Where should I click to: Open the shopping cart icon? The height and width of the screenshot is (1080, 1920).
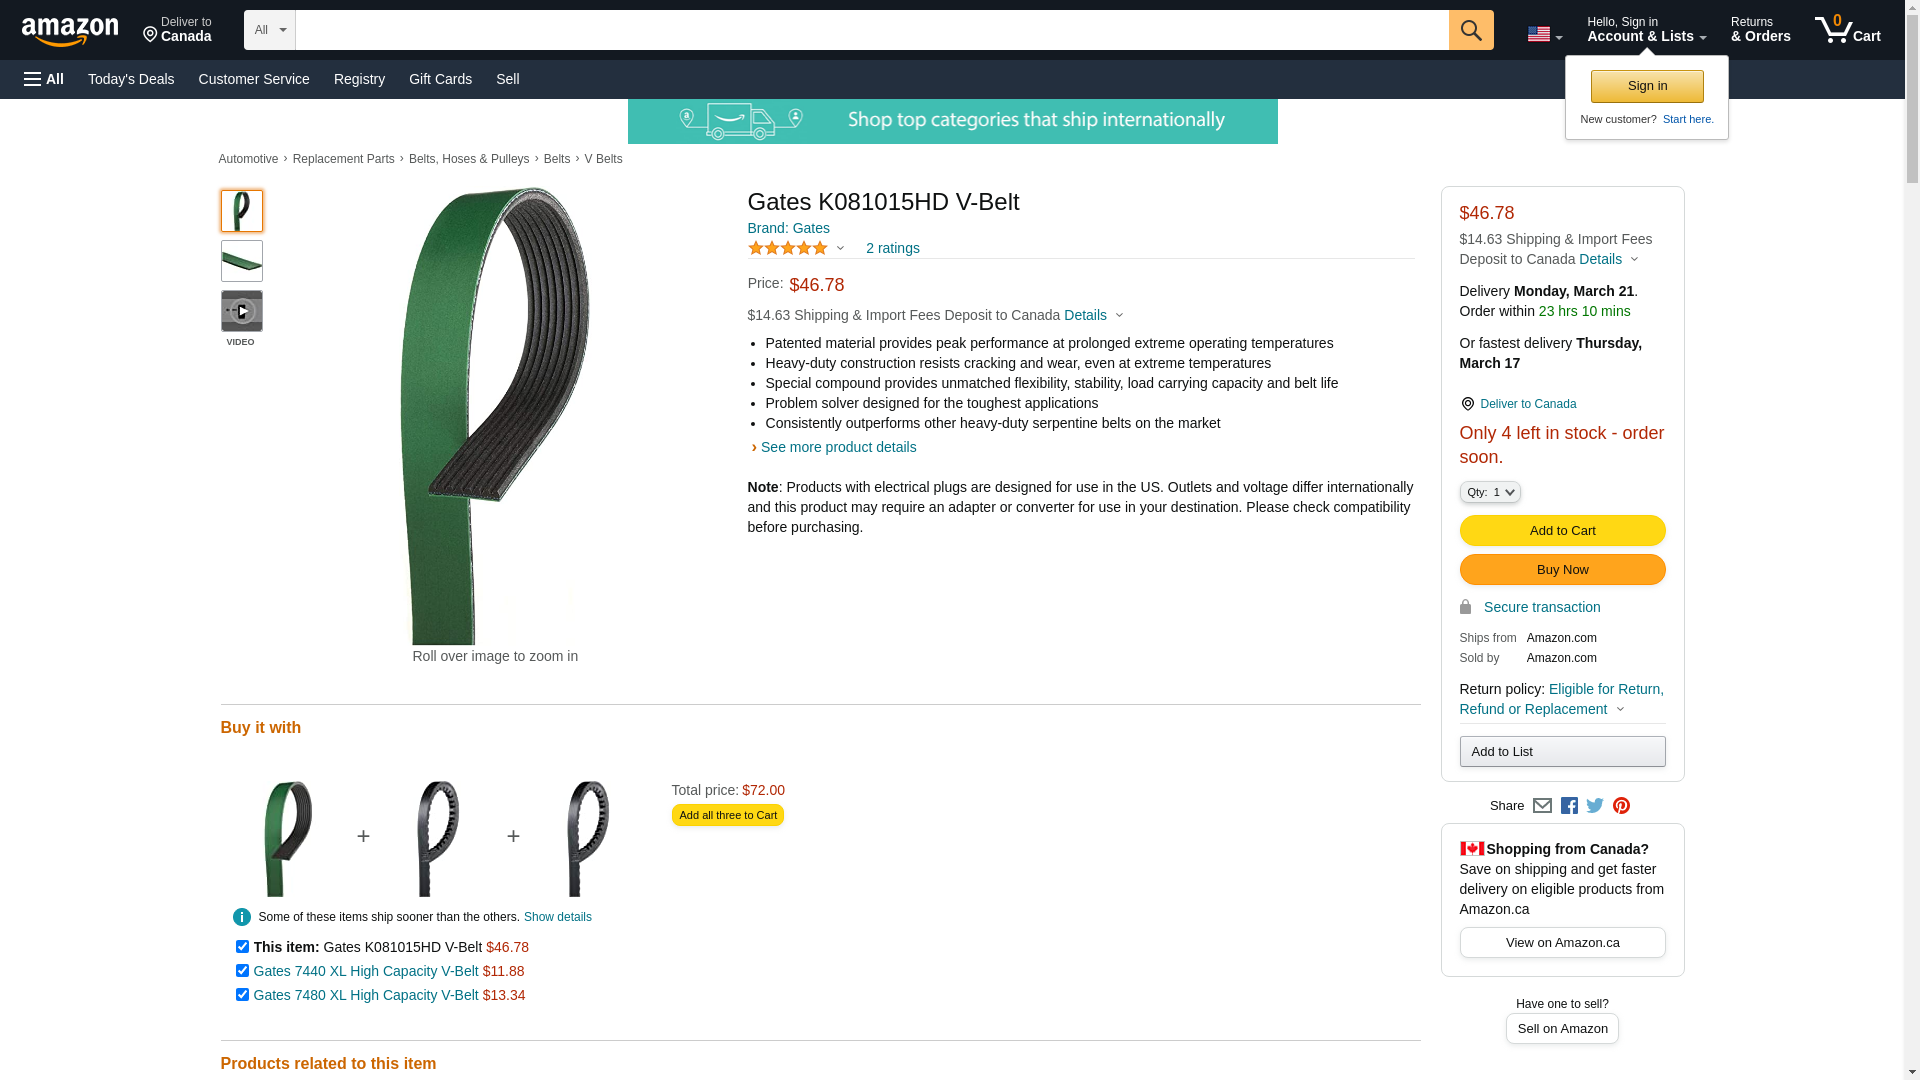click(1847, 30)
